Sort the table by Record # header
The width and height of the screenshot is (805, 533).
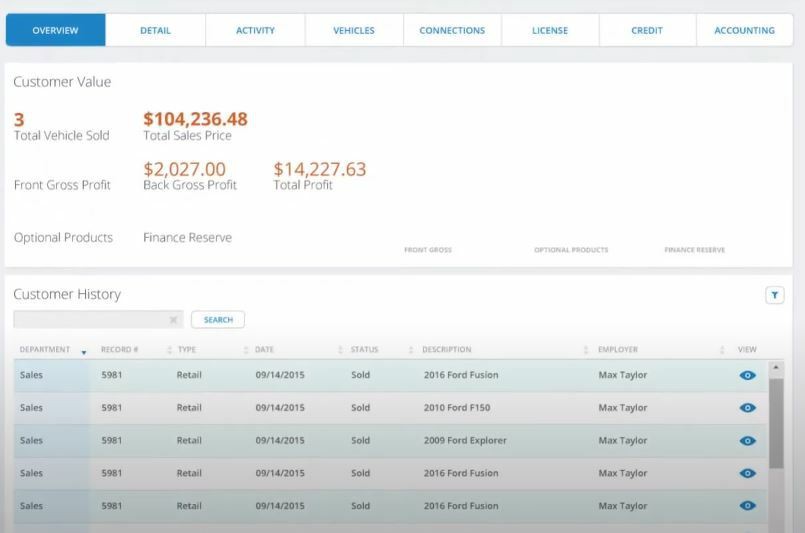(119, 350)
